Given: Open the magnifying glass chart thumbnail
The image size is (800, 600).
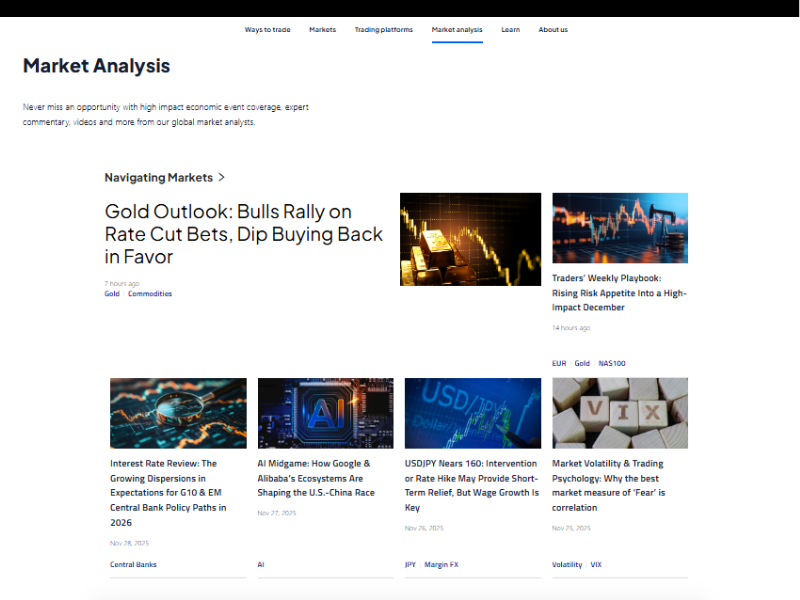Looking at the screenshot, I should 178,413.
